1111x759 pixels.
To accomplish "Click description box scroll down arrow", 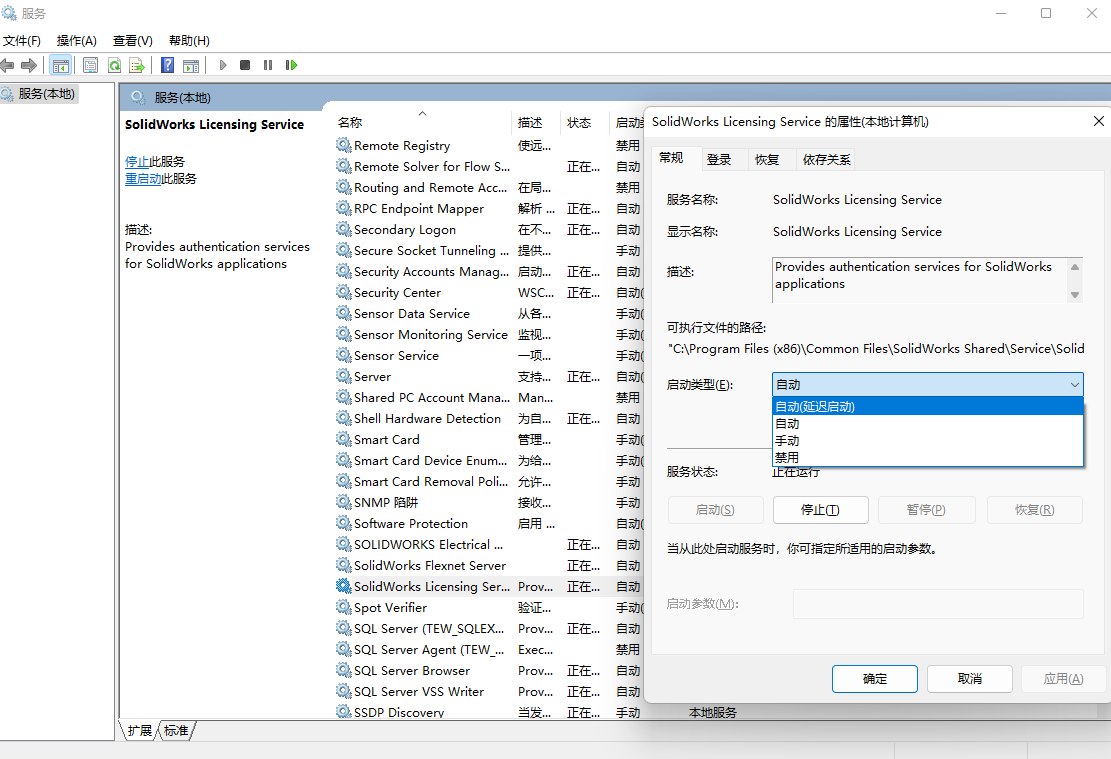I will [x=1075, y=295].
